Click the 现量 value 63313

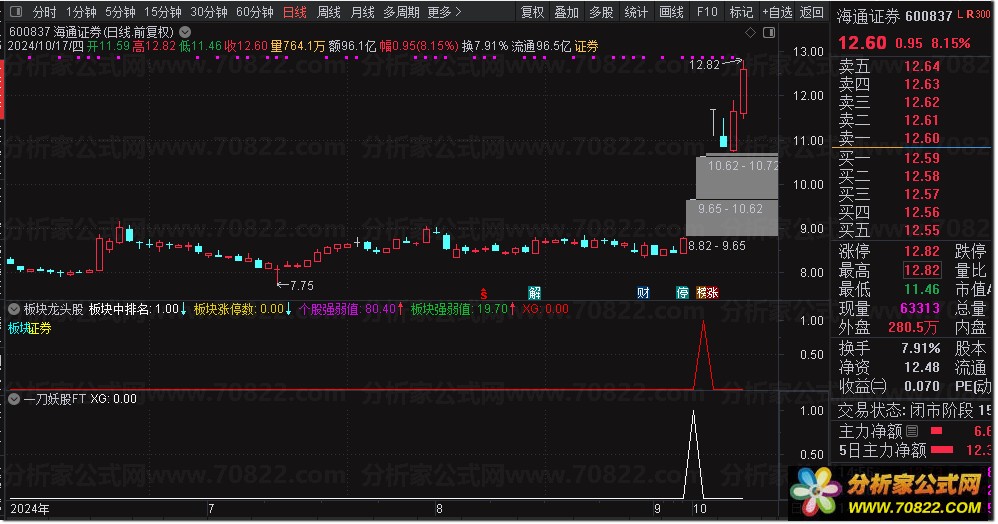click(920, 309)
